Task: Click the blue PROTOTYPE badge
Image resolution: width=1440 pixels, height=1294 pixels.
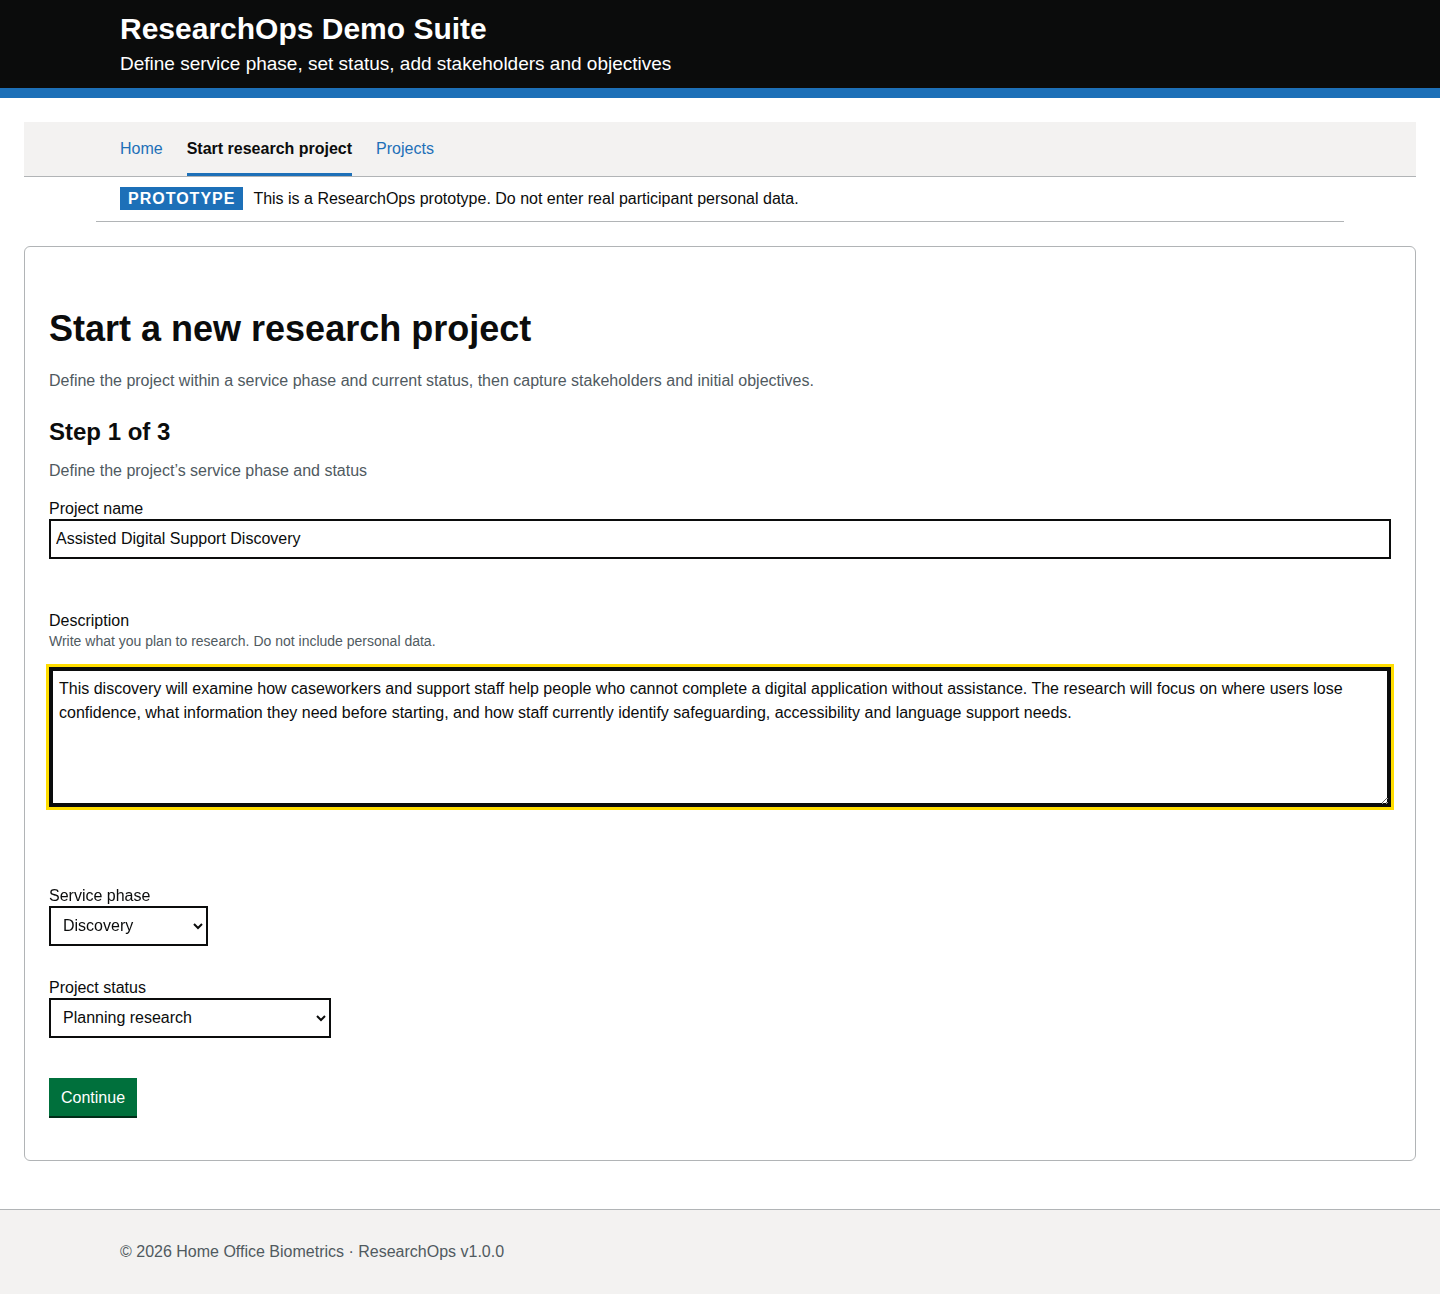Action: [181, 198]
